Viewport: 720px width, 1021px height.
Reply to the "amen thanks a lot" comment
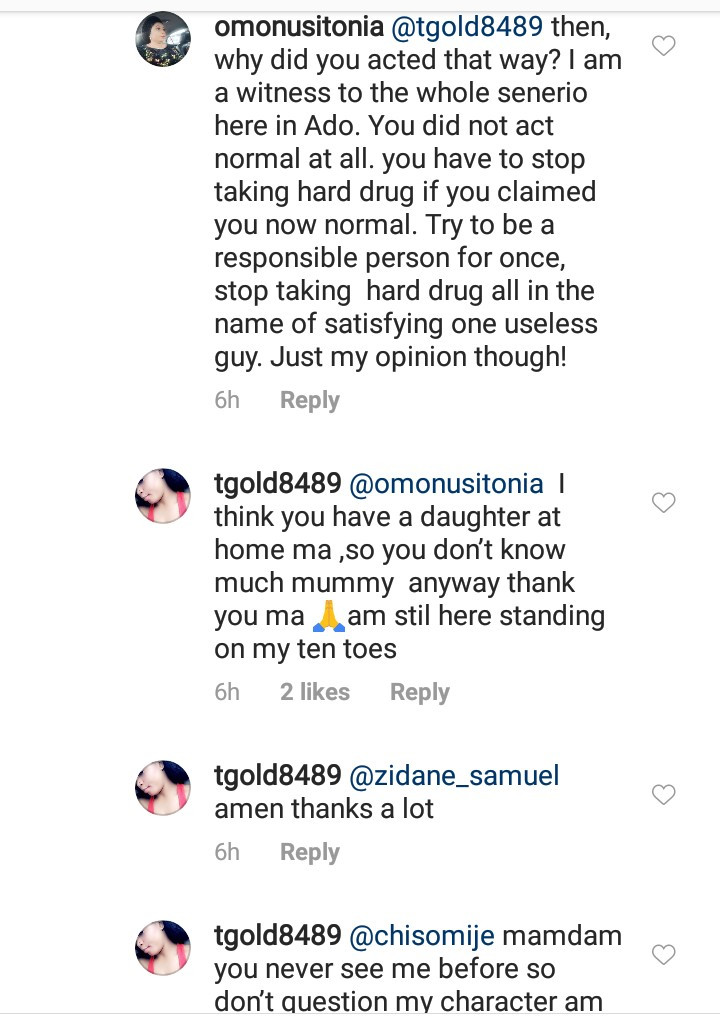point(309,852)
